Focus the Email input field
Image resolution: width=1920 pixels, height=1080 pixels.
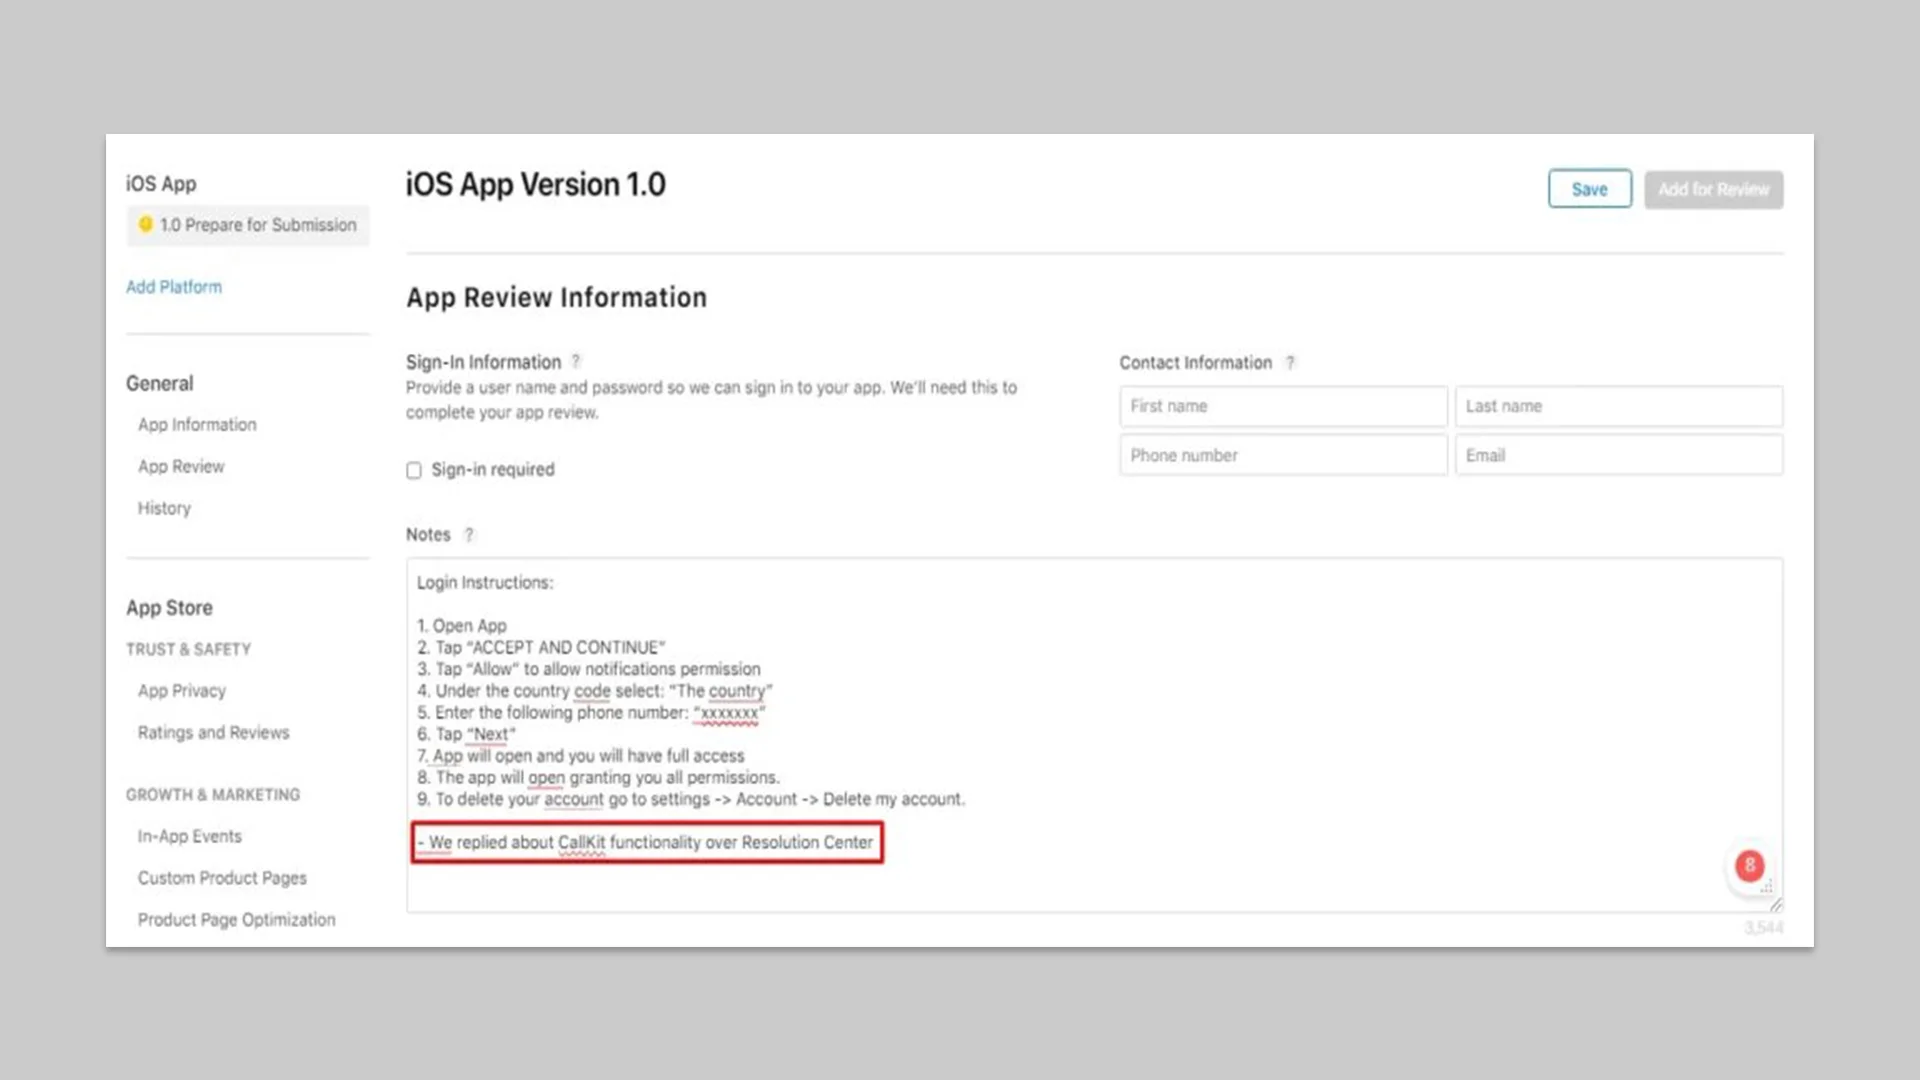pyautogui.click(x=1619, y=455)
